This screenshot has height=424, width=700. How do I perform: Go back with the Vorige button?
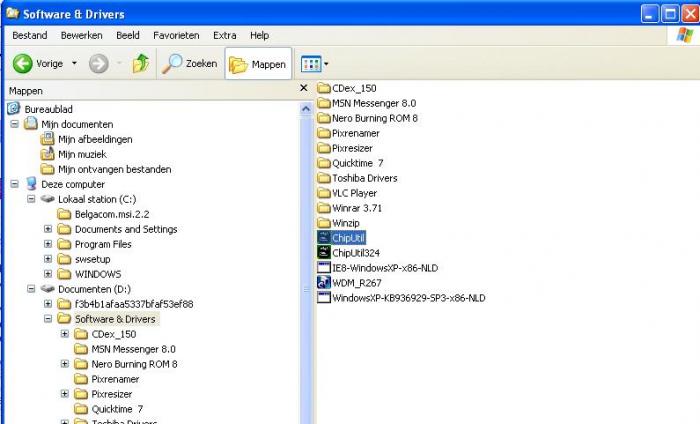(x=38, y=64)
